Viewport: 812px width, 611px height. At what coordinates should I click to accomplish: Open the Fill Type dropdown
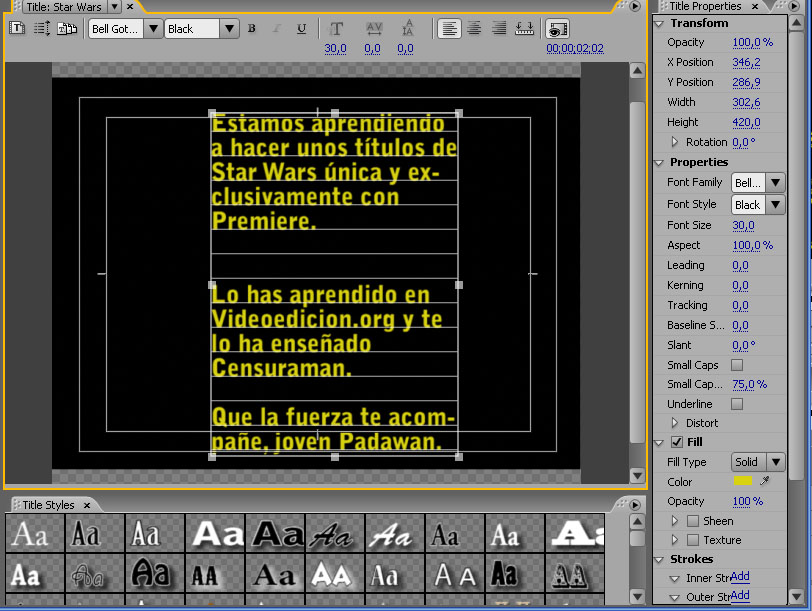tap(758, 462)
